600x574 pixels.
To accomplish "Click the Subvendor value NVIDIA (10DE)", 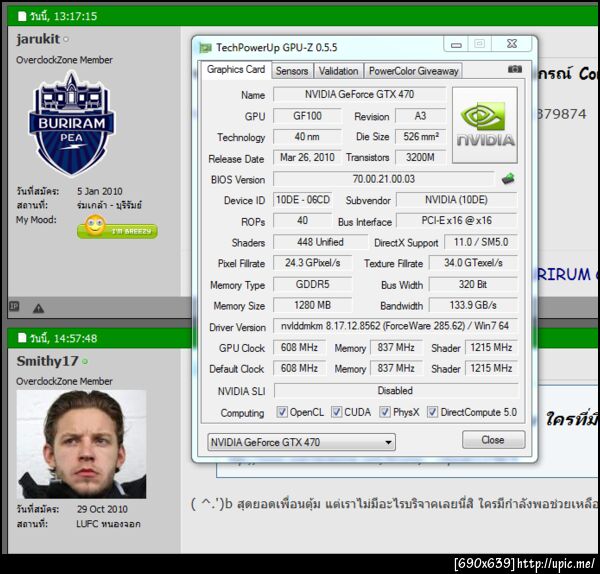I will pos(457,200).
